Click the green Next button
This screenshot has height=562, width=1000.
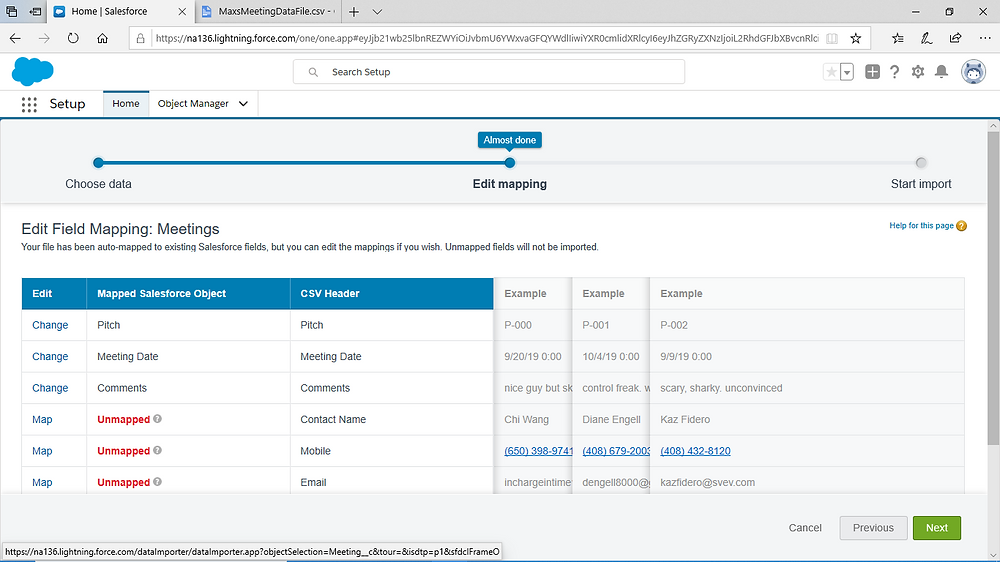coord(936,528)
